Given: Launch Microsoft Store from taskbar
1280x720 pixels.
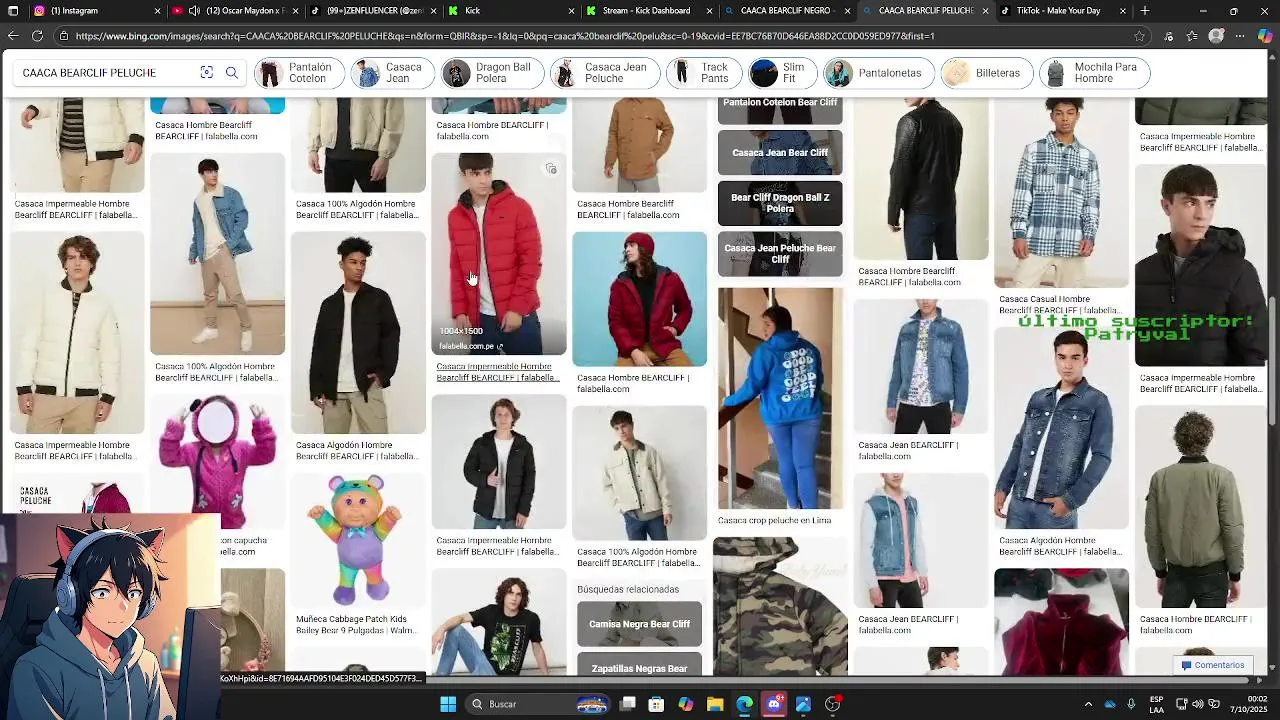Looking at the screenshot, I should pos(656,704).
